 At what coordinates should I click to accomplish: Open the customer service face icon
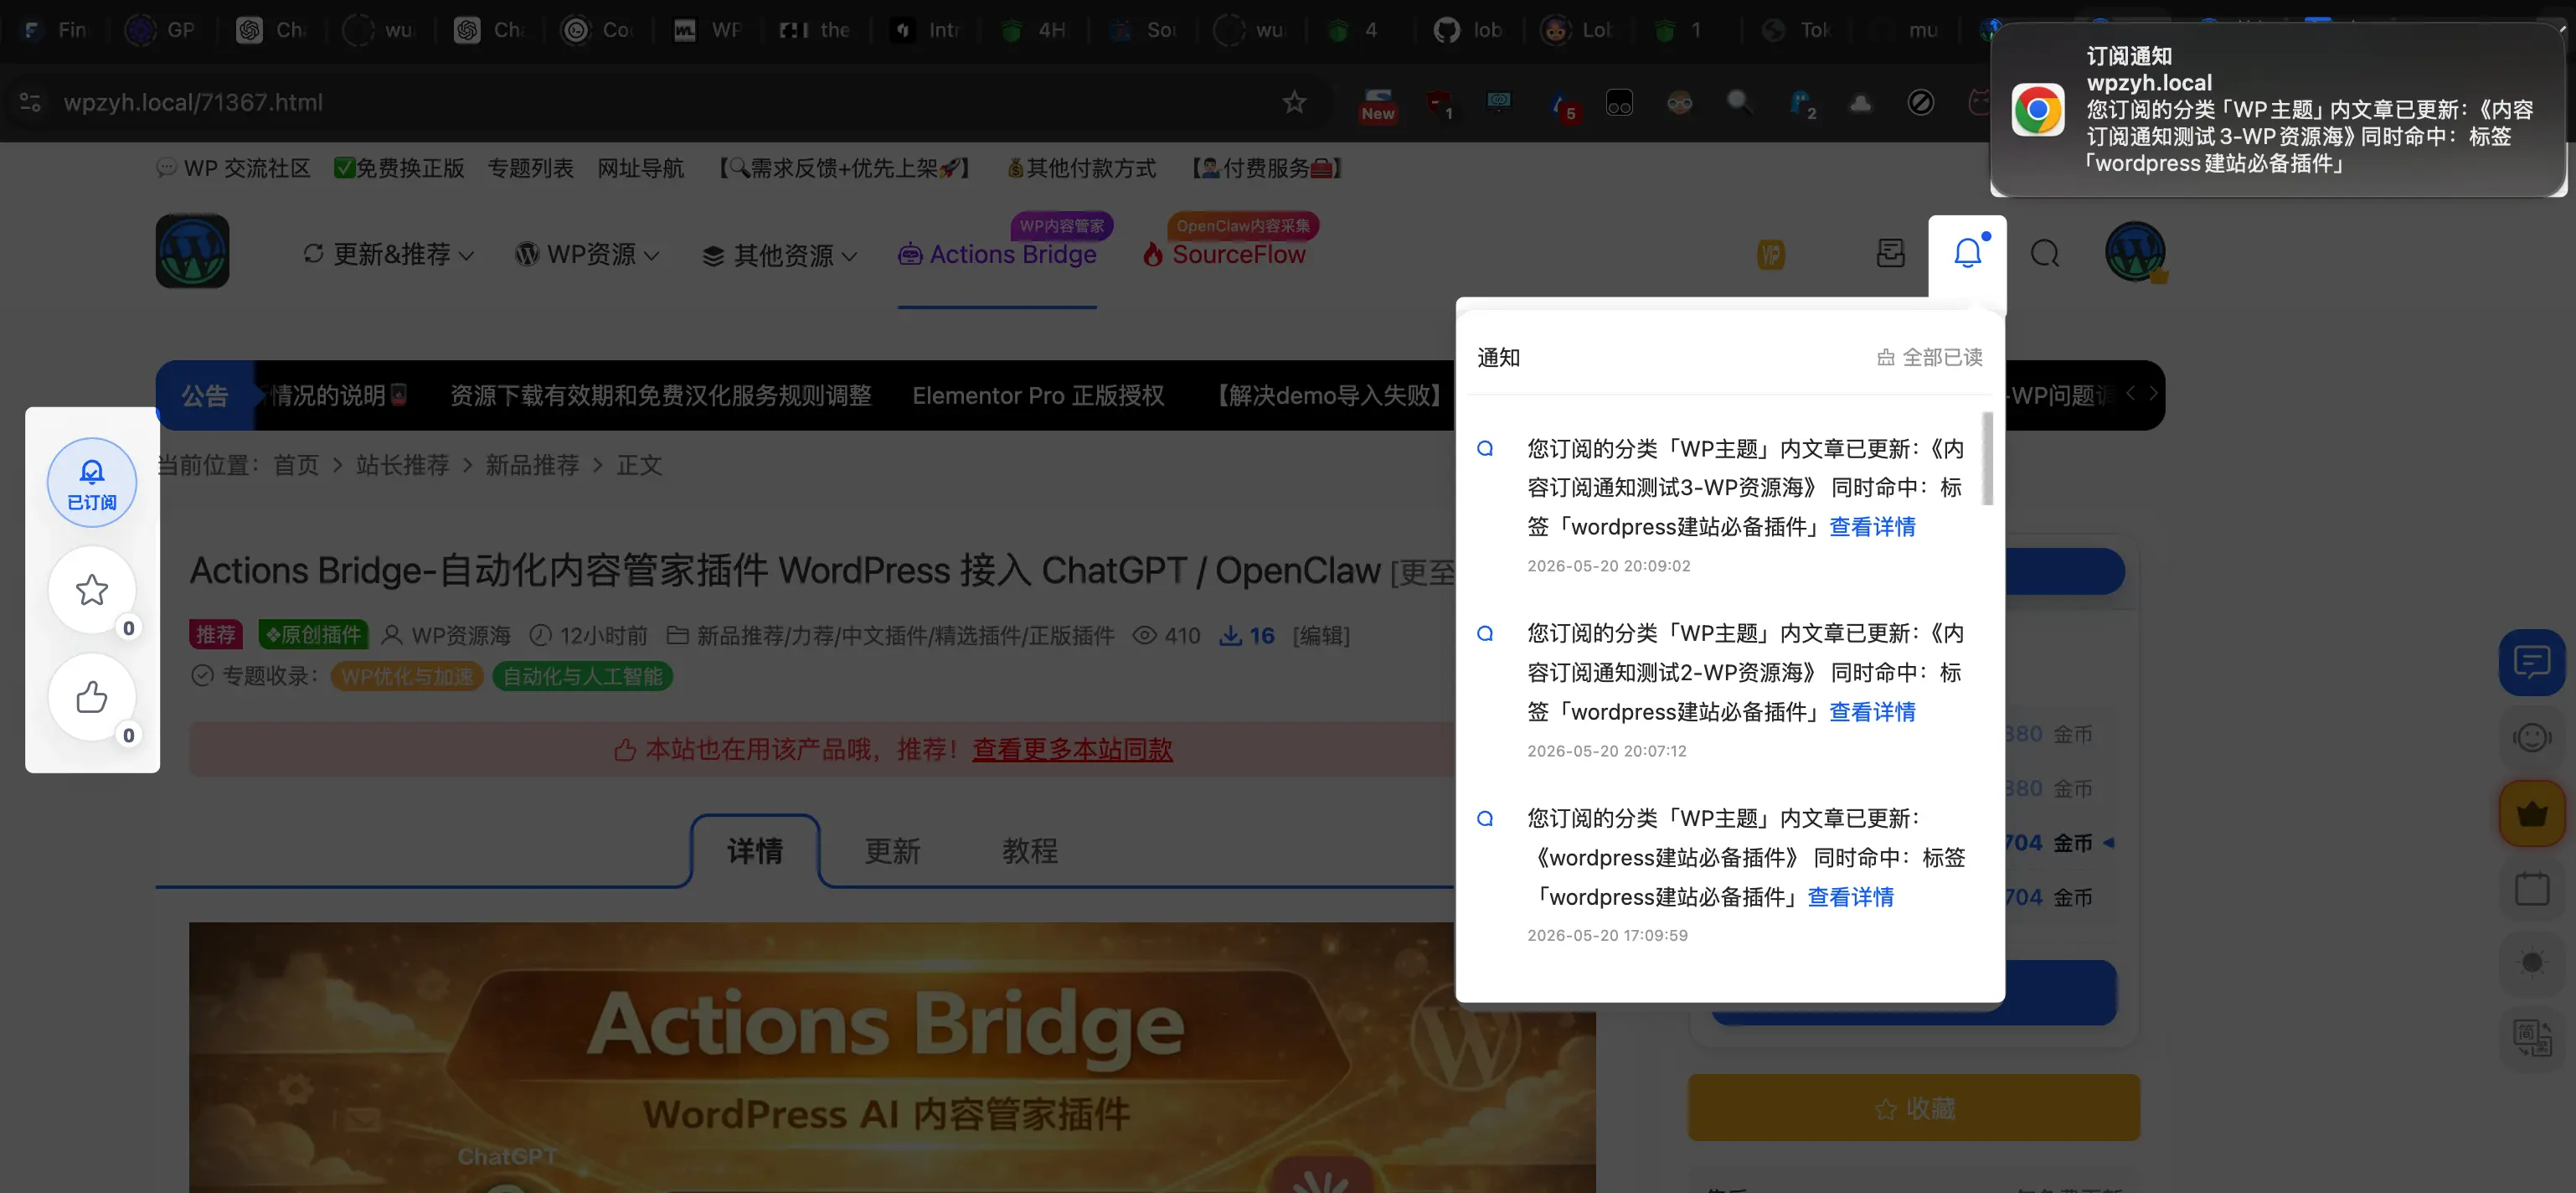[2532, 738]
